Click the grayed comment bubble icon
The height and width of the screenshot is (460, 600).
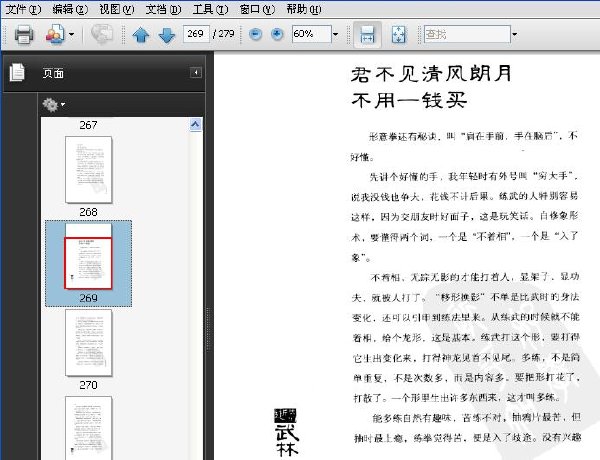pyautogui.click(x=102, y=34)
